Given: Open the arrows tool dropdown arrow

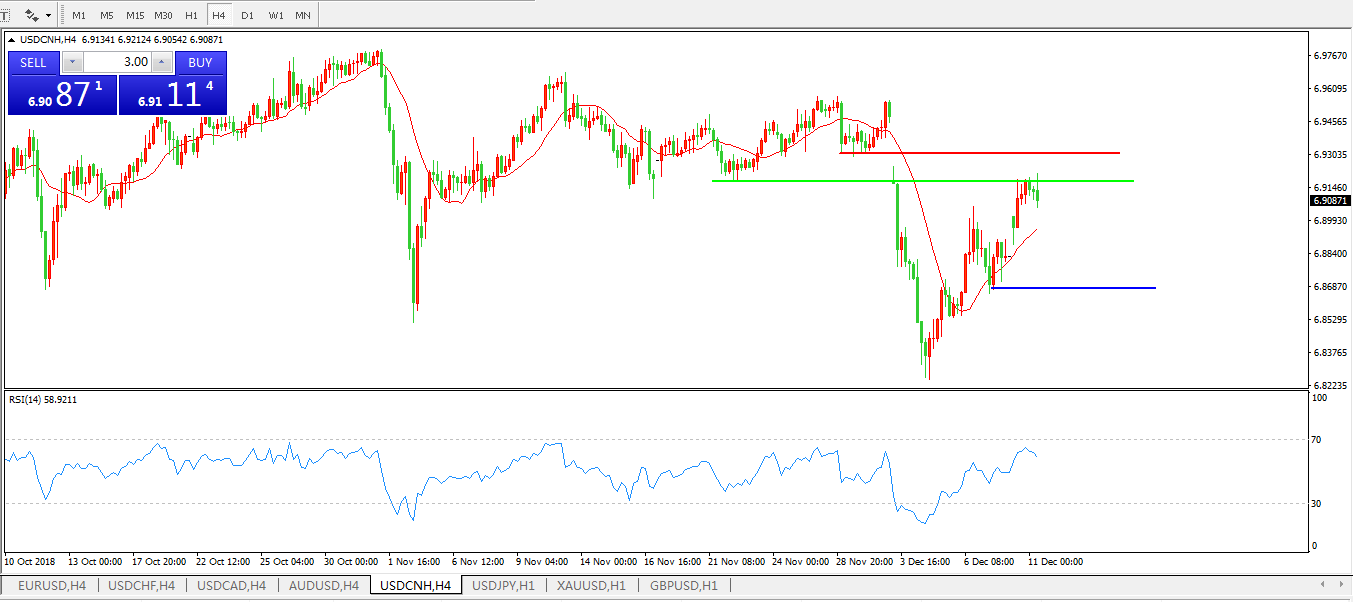Looking at the screenshot, I should click(x=48, y=16).
